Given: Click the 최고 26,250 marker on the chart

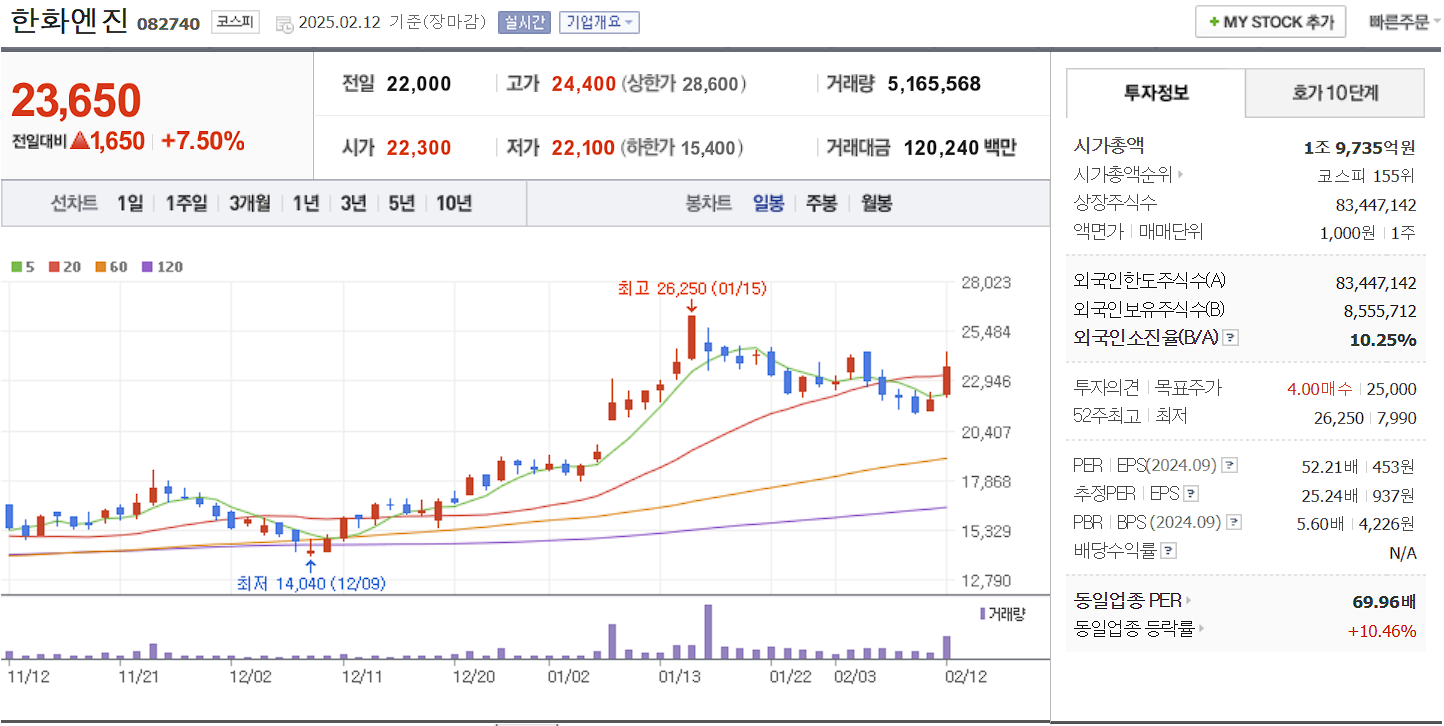Looking at the screenshot, I should point(691,289).
